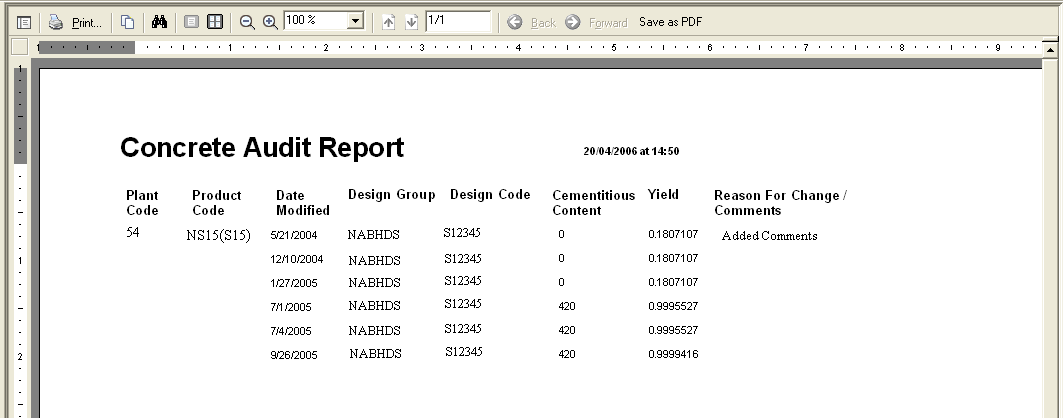
Task: Open Find with binoculars icon
Action: tap(159, 21)
